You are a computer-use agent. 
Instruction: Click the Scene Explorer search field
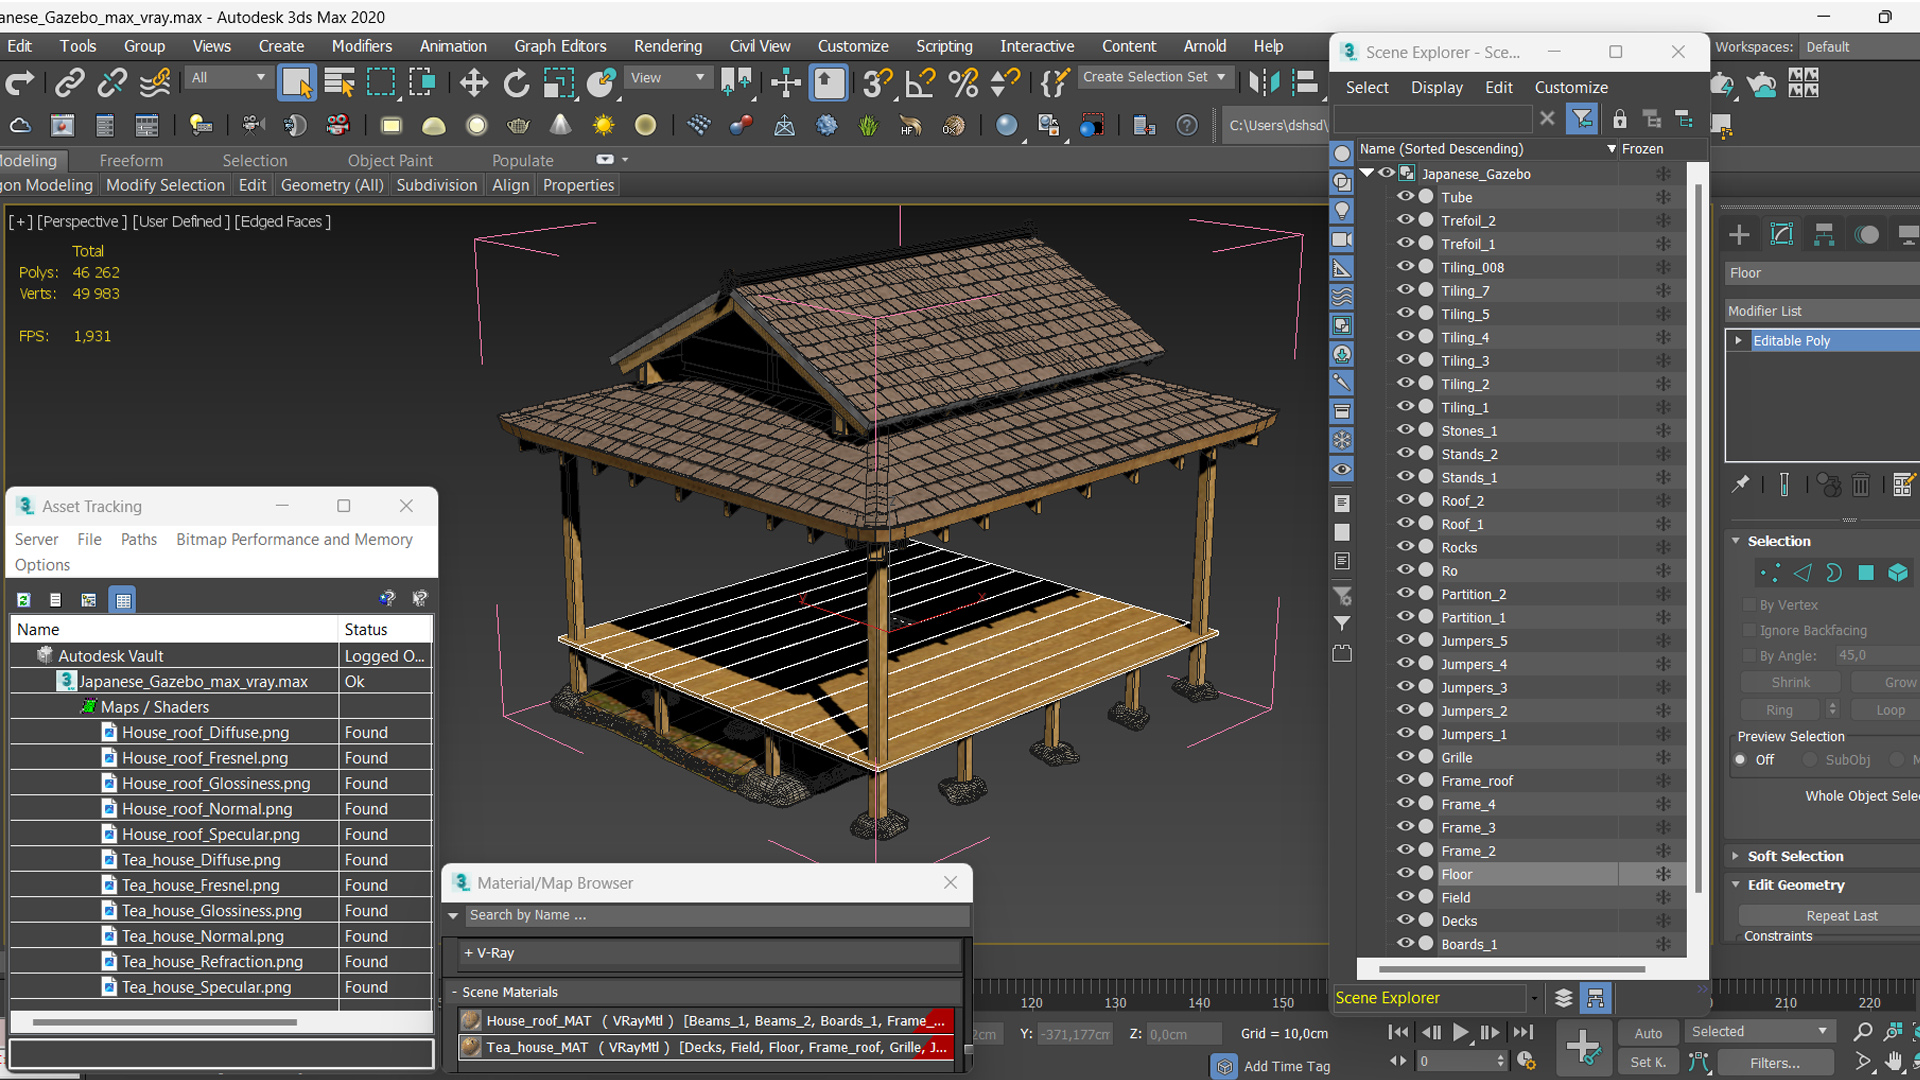click(1433, 119)
